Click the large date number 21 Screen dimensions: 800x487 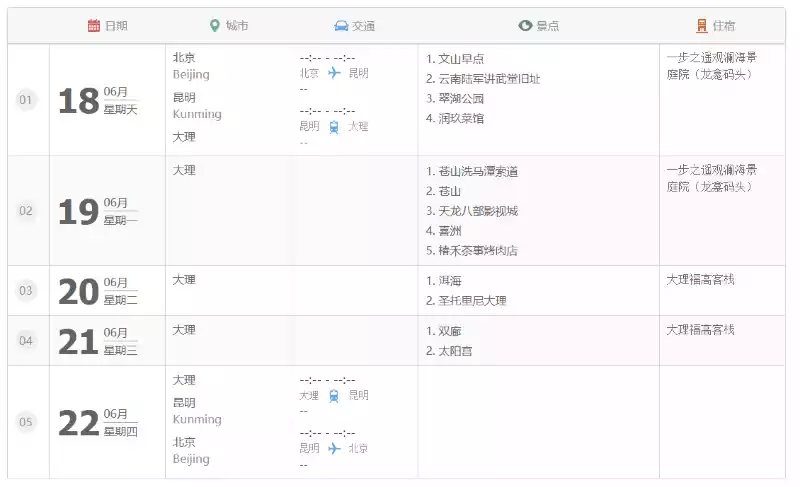point(78,342)
